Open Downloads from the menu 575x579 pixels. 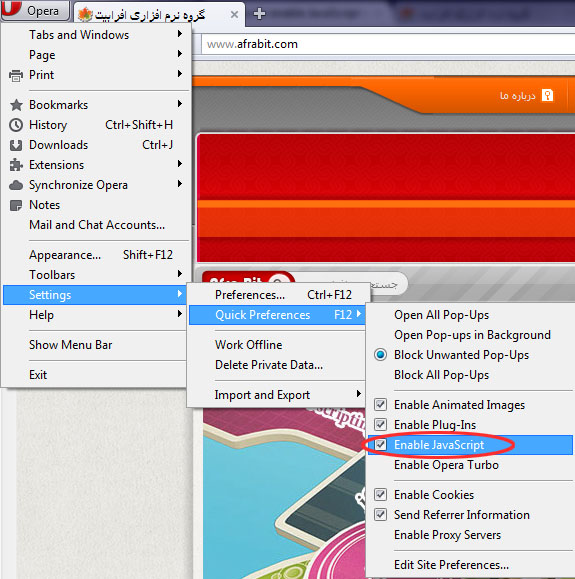pyautogui.click(x=96, y=145)
